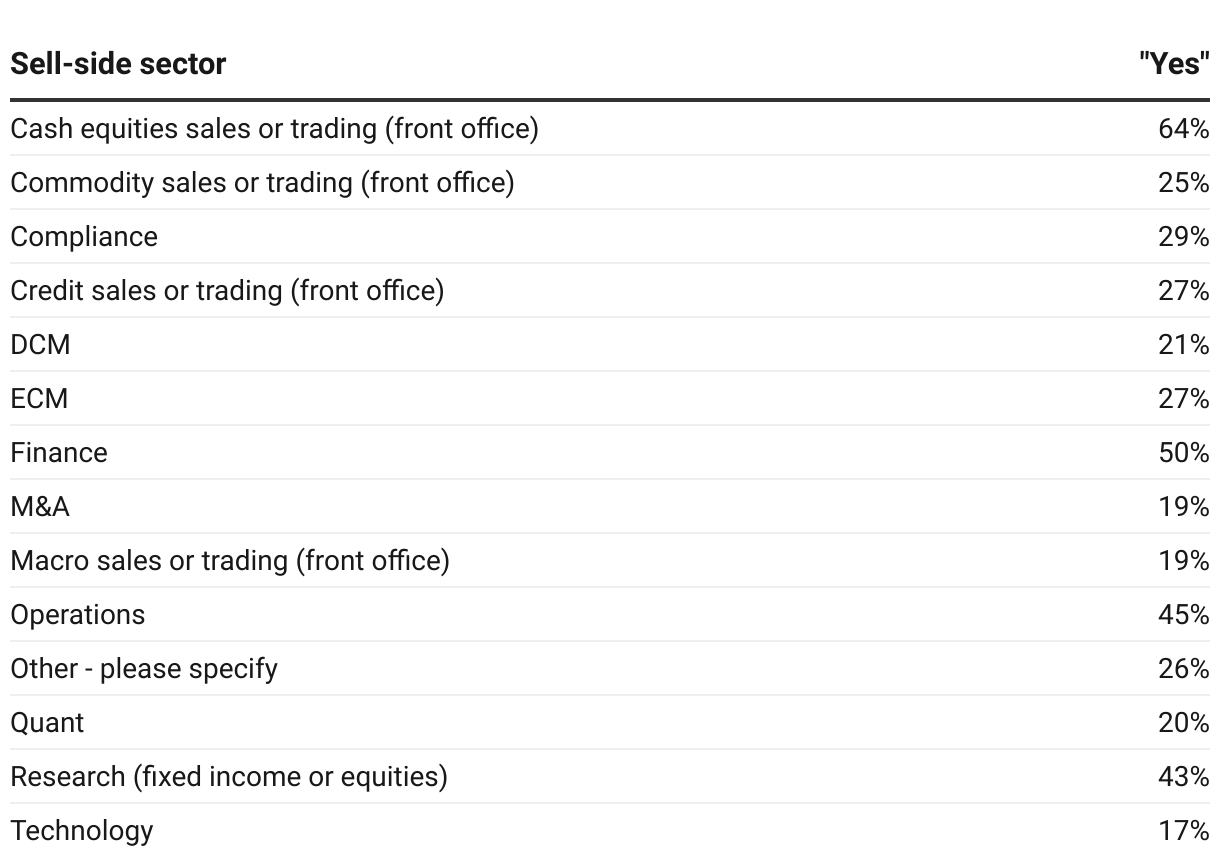Select the Cash equities sales or trading row
Image resolution: width=1220 pixels, height=866 pixels.
[274, 129]
